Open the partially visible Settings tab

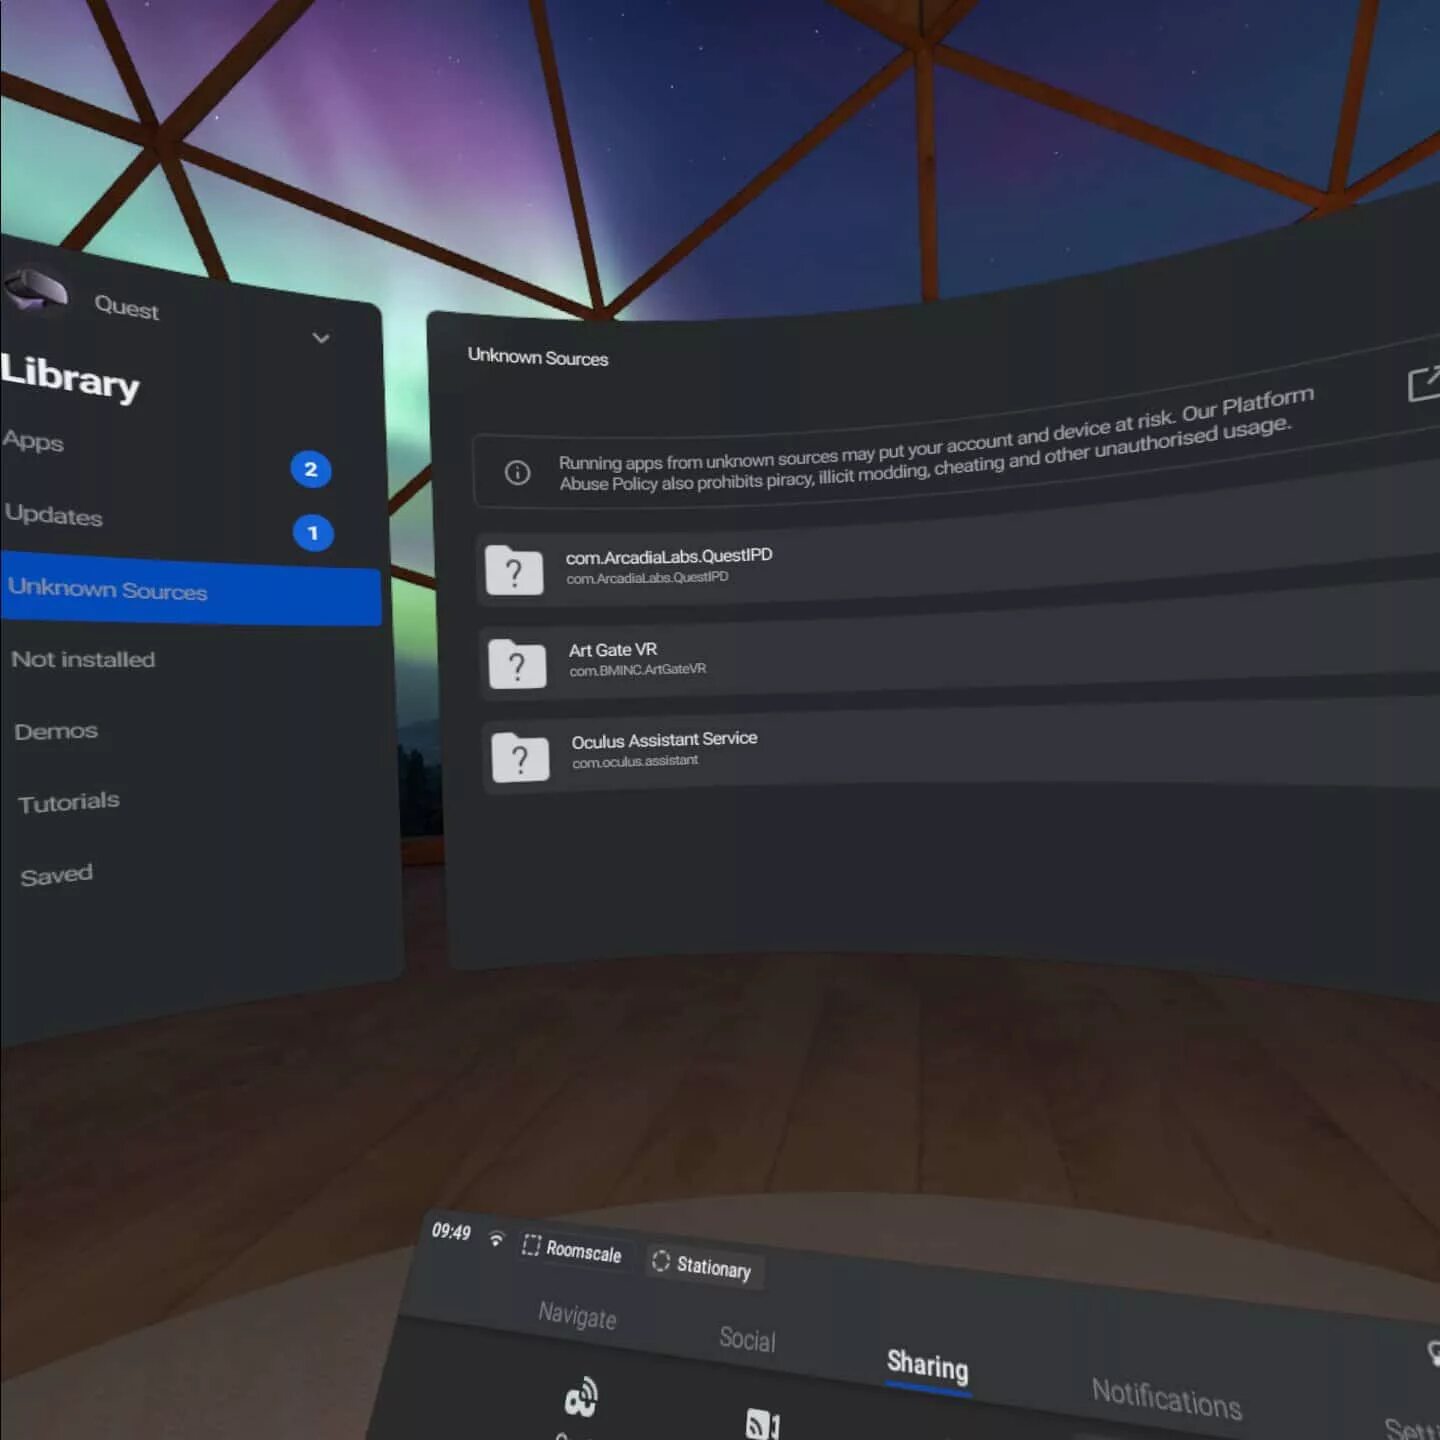coord(1412,1428)
